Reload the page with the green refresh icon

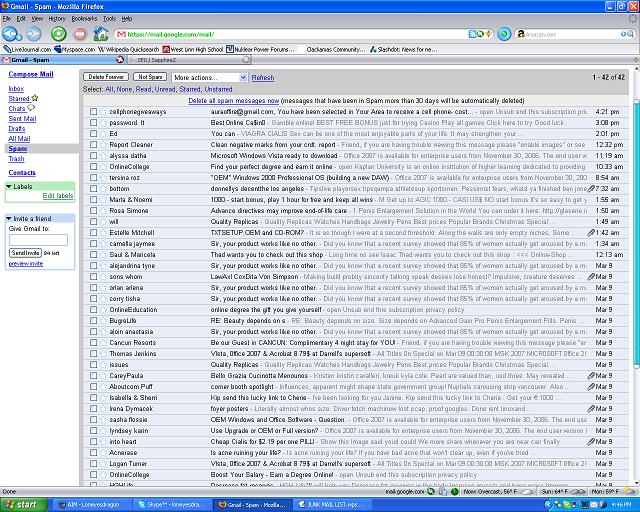pos(59,34)
